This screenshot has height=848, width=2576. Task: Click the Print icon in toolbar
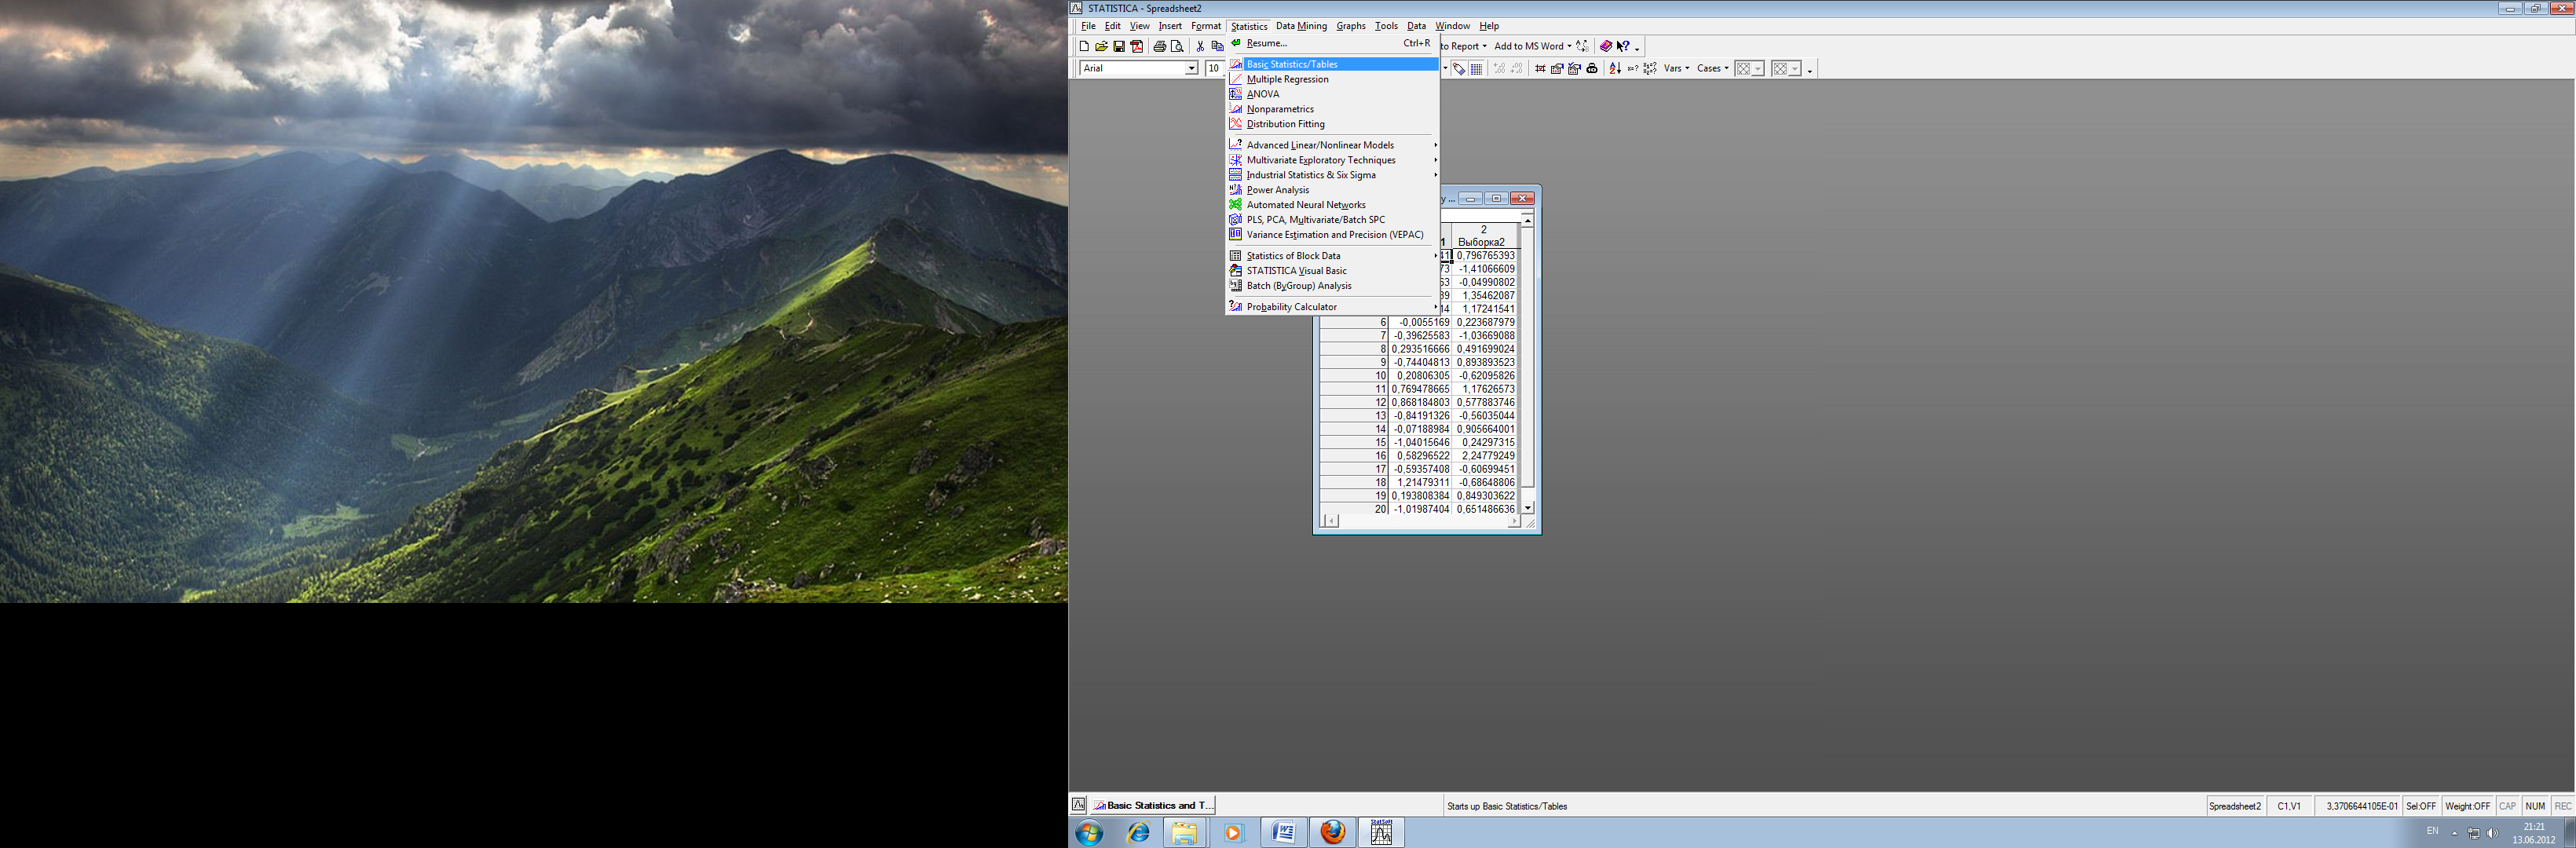click(x=1160, y=46)
